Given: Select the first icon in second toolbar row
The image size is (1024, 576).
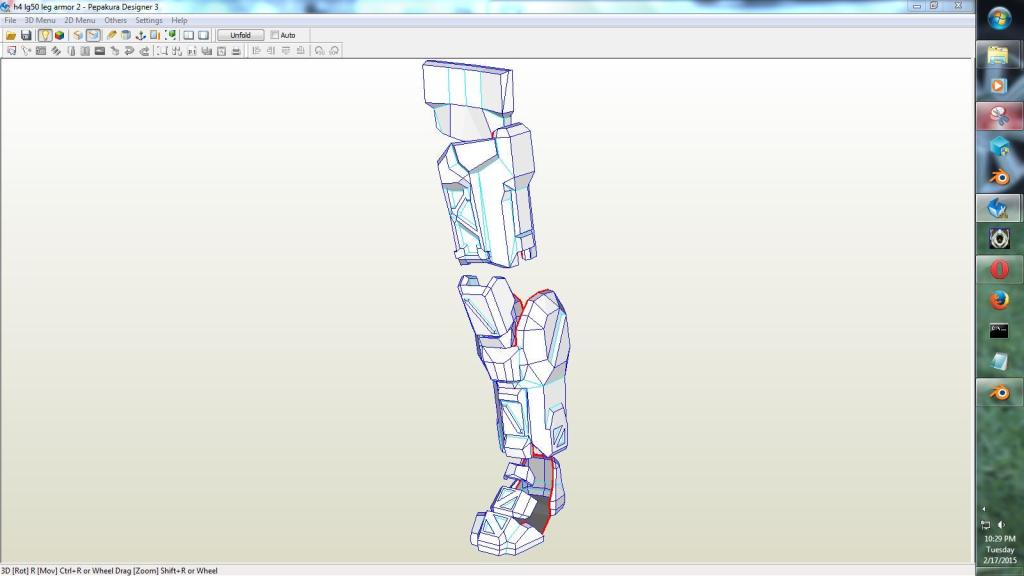Looking at the screenshot, I should pos(11,51).
